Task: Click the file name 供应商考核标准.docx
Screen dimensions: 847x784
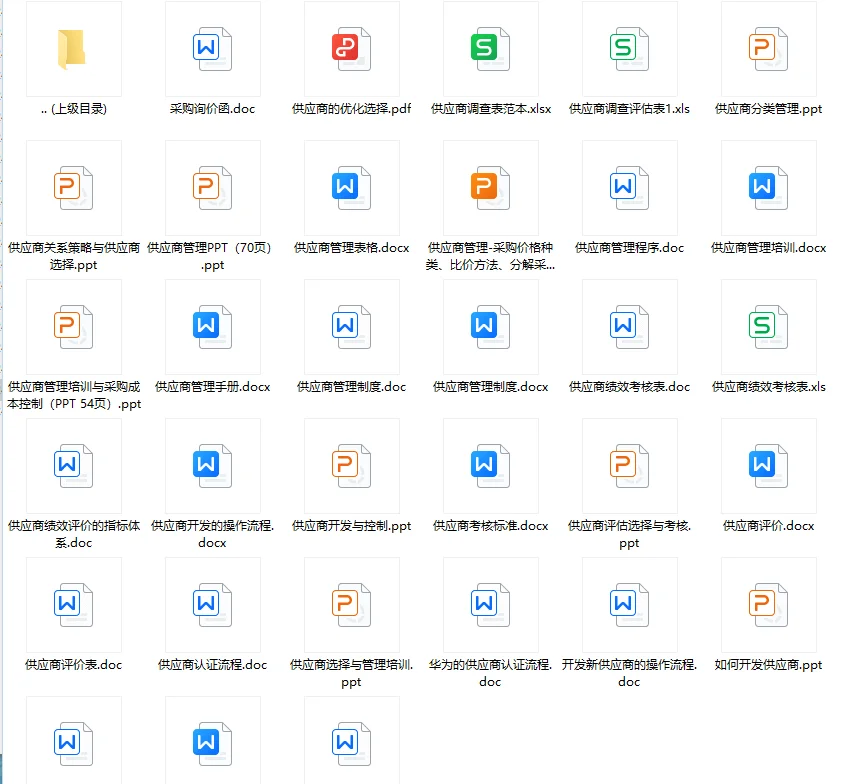Action: (x=490, y=525)
